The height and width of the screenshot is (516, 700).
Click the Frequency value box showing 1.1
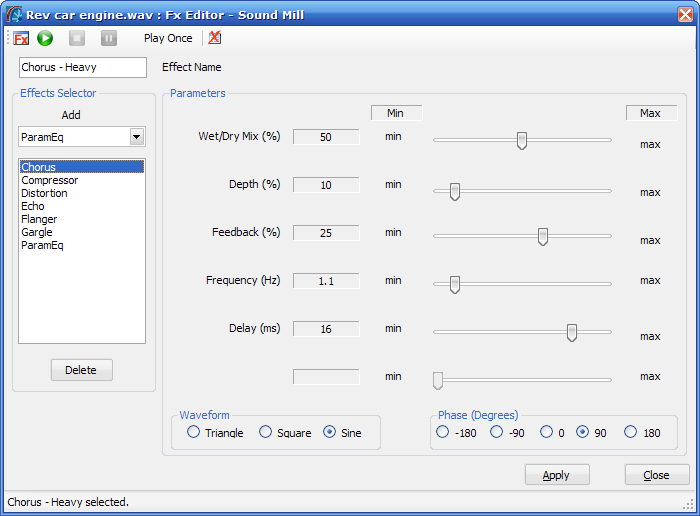pos(326,281)
